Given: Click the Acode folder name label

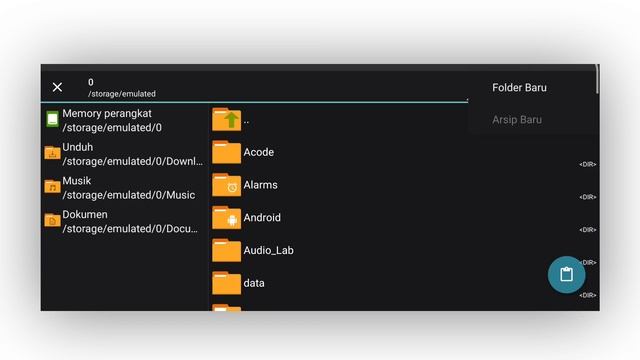Looking at the screenshot, I should click(x=259, y=152).
